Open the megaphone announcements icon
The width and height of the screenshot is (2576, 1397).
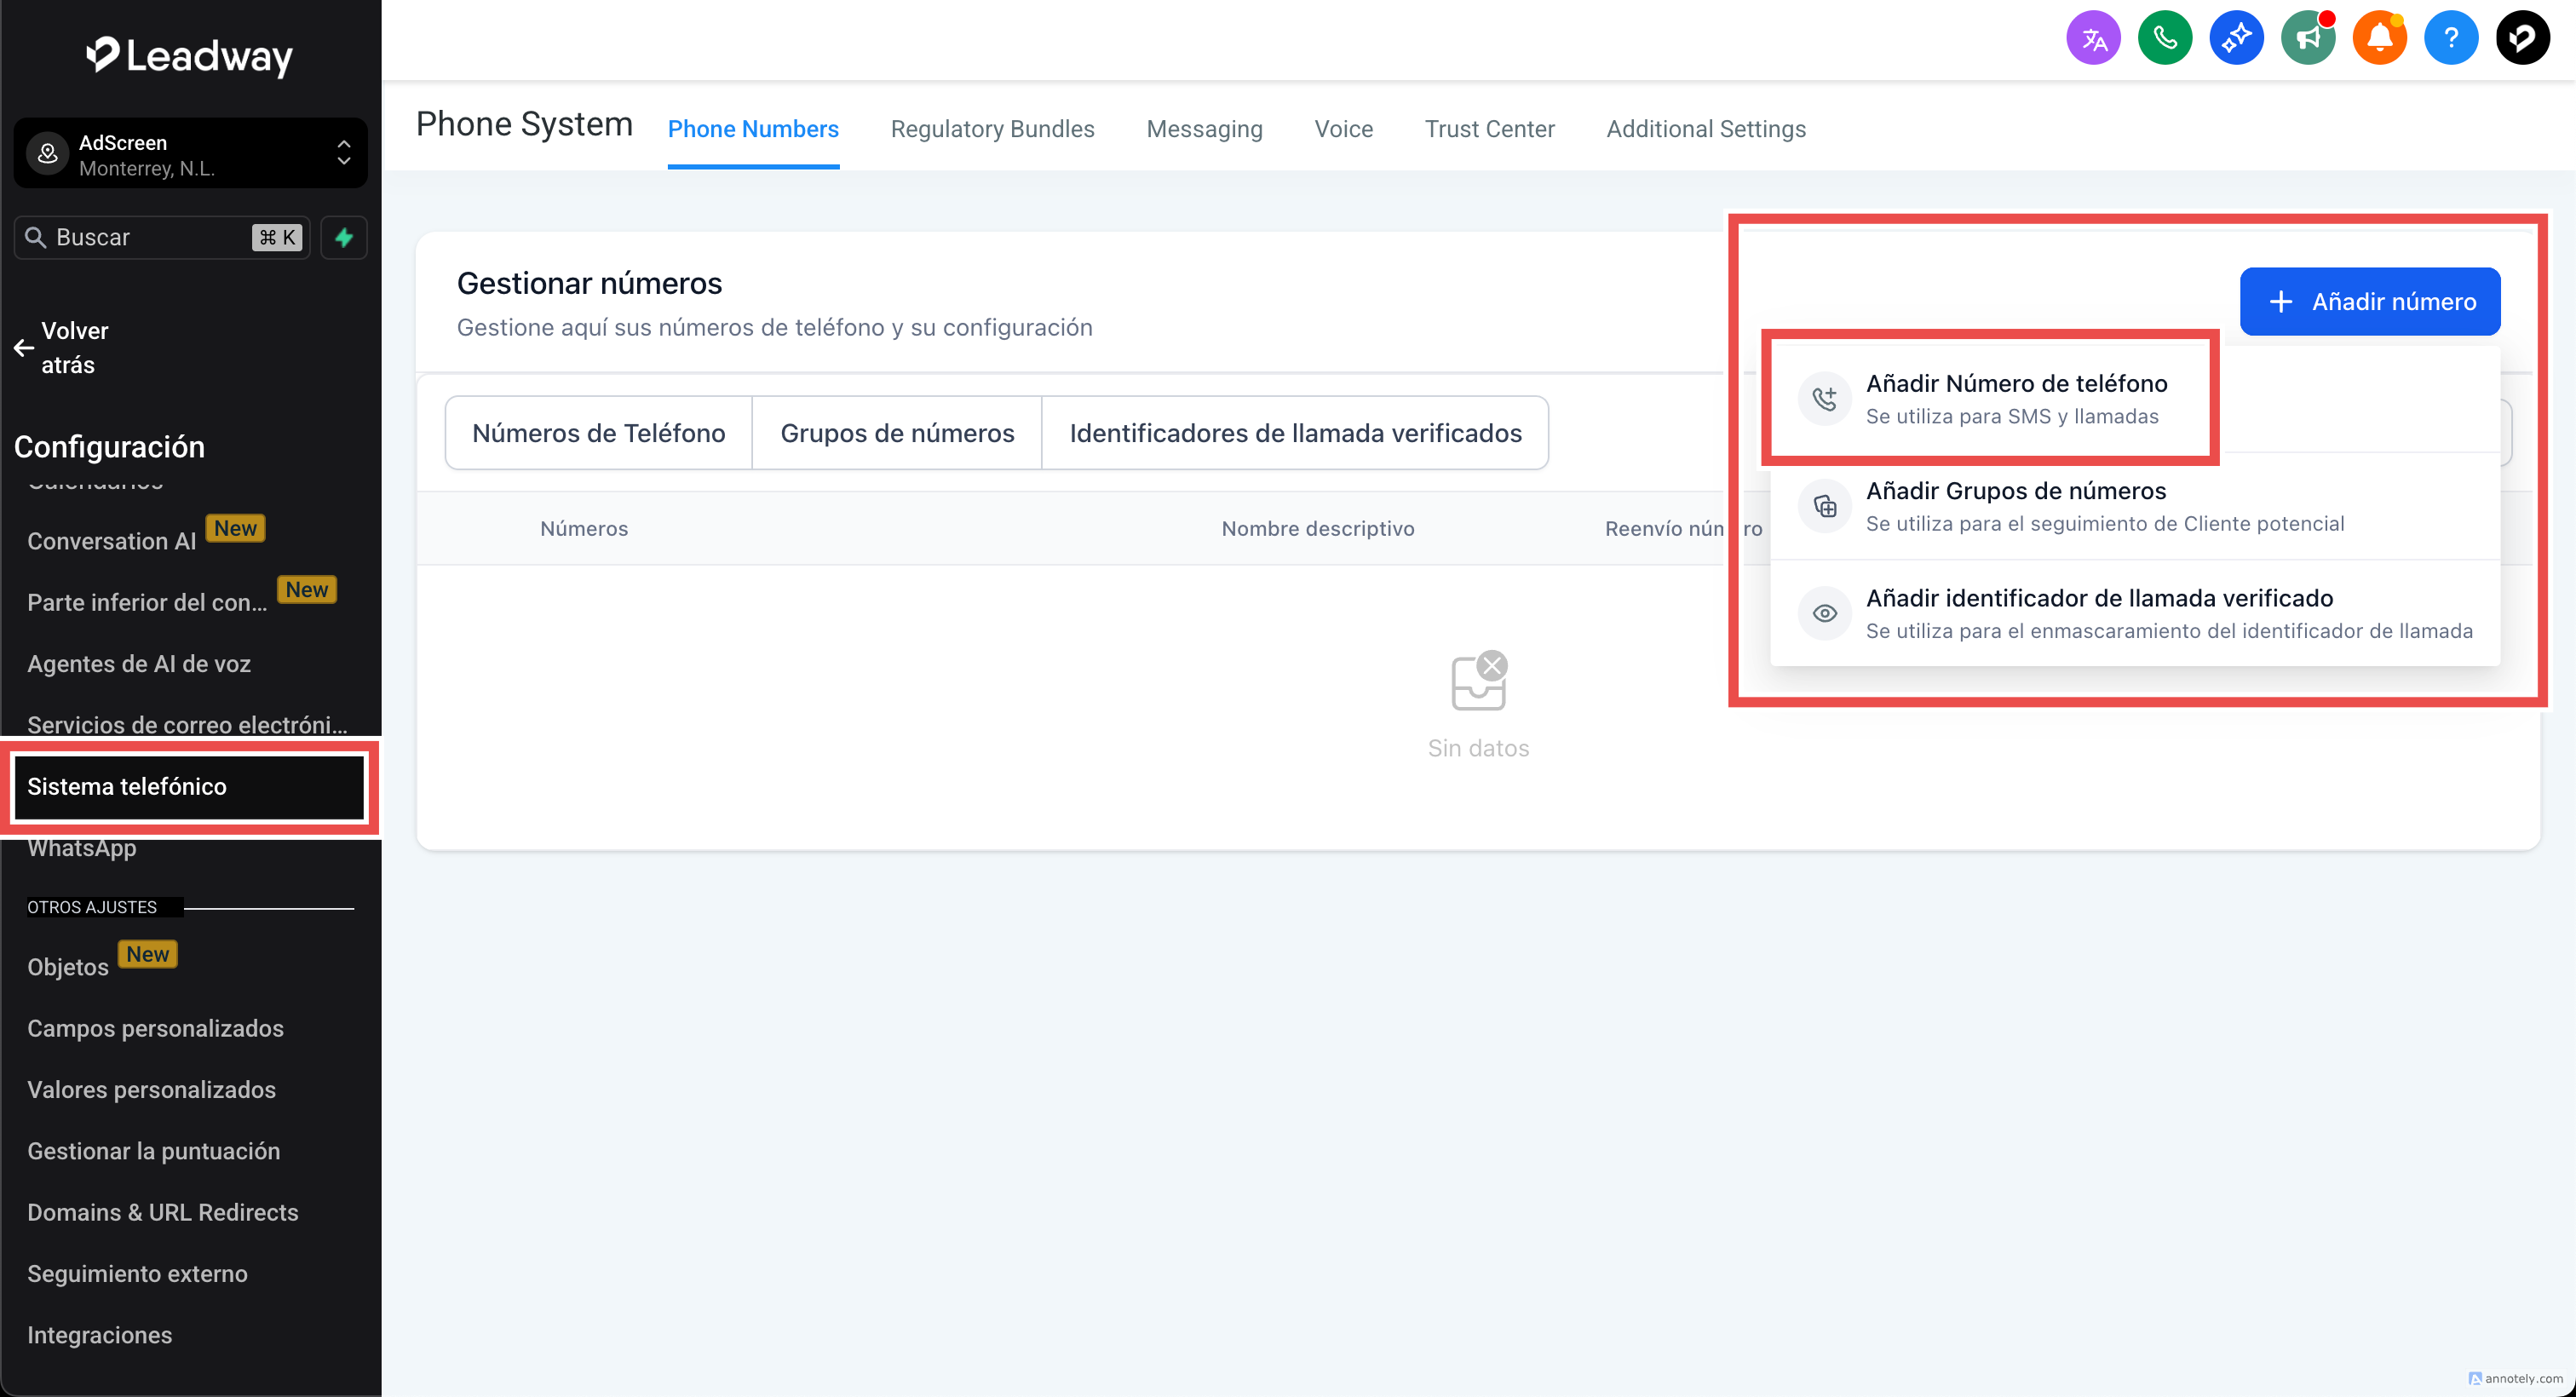tap(2308, 38)
